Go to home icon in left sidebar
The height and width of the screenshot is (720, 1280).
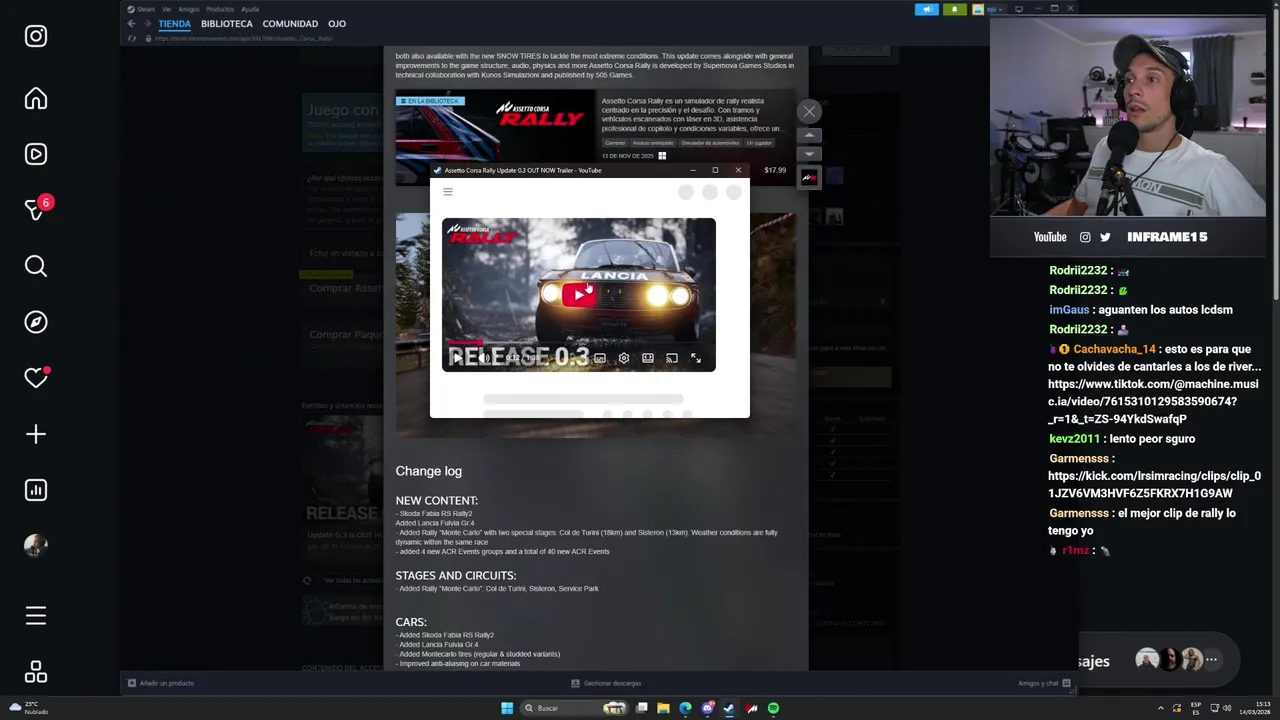pos(36,98)
